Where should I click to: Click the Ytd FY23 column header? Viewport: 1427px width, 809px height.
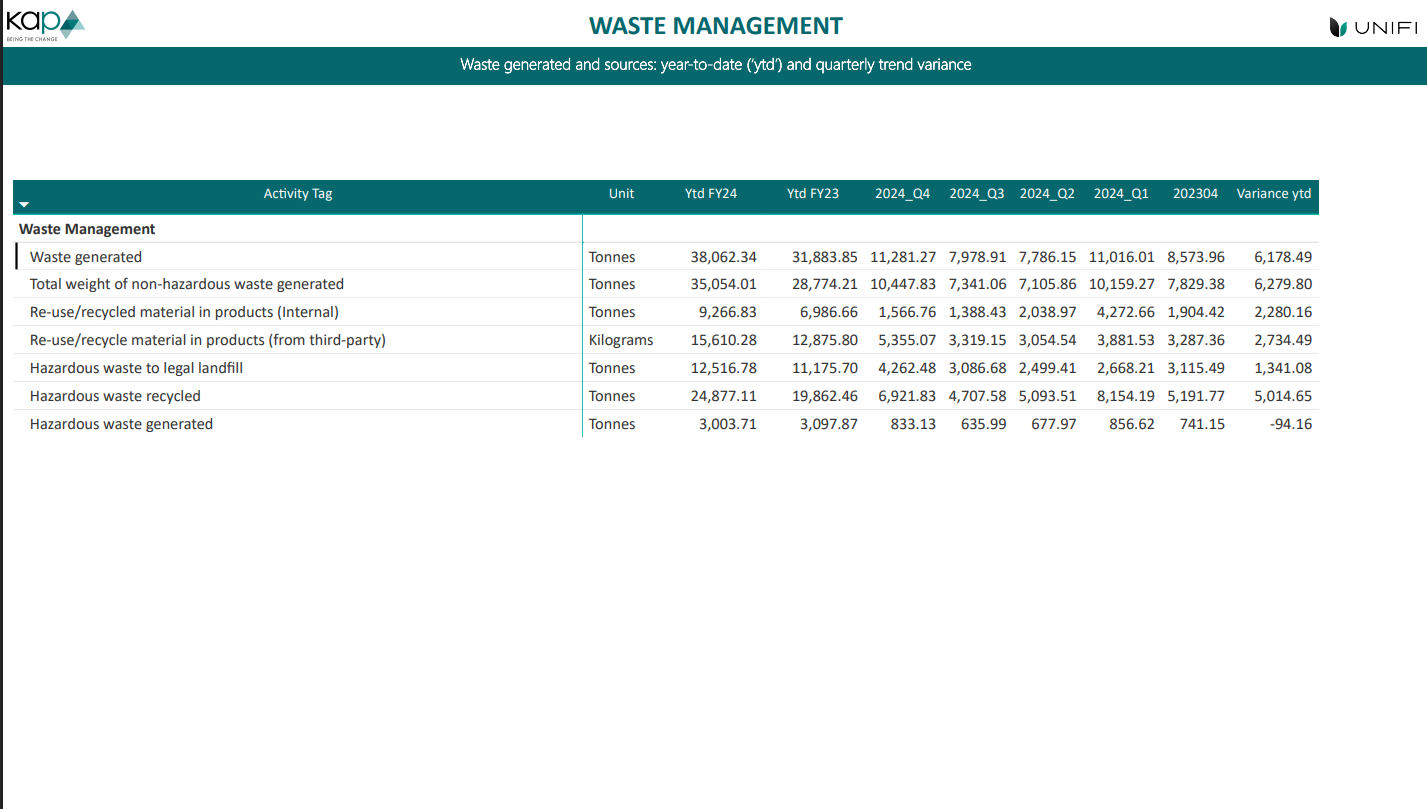pos(813,194)
